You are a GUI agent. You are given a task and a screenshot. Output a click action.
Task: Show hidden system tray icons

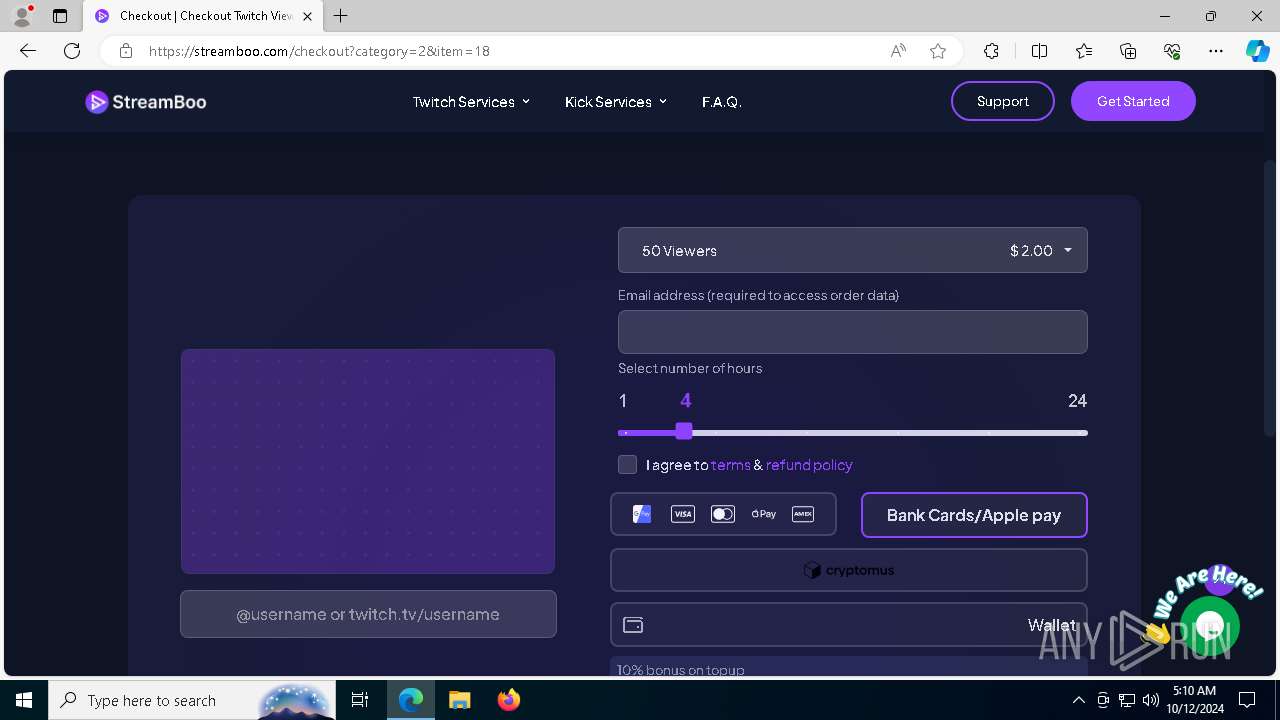[x=1078, y=700]
